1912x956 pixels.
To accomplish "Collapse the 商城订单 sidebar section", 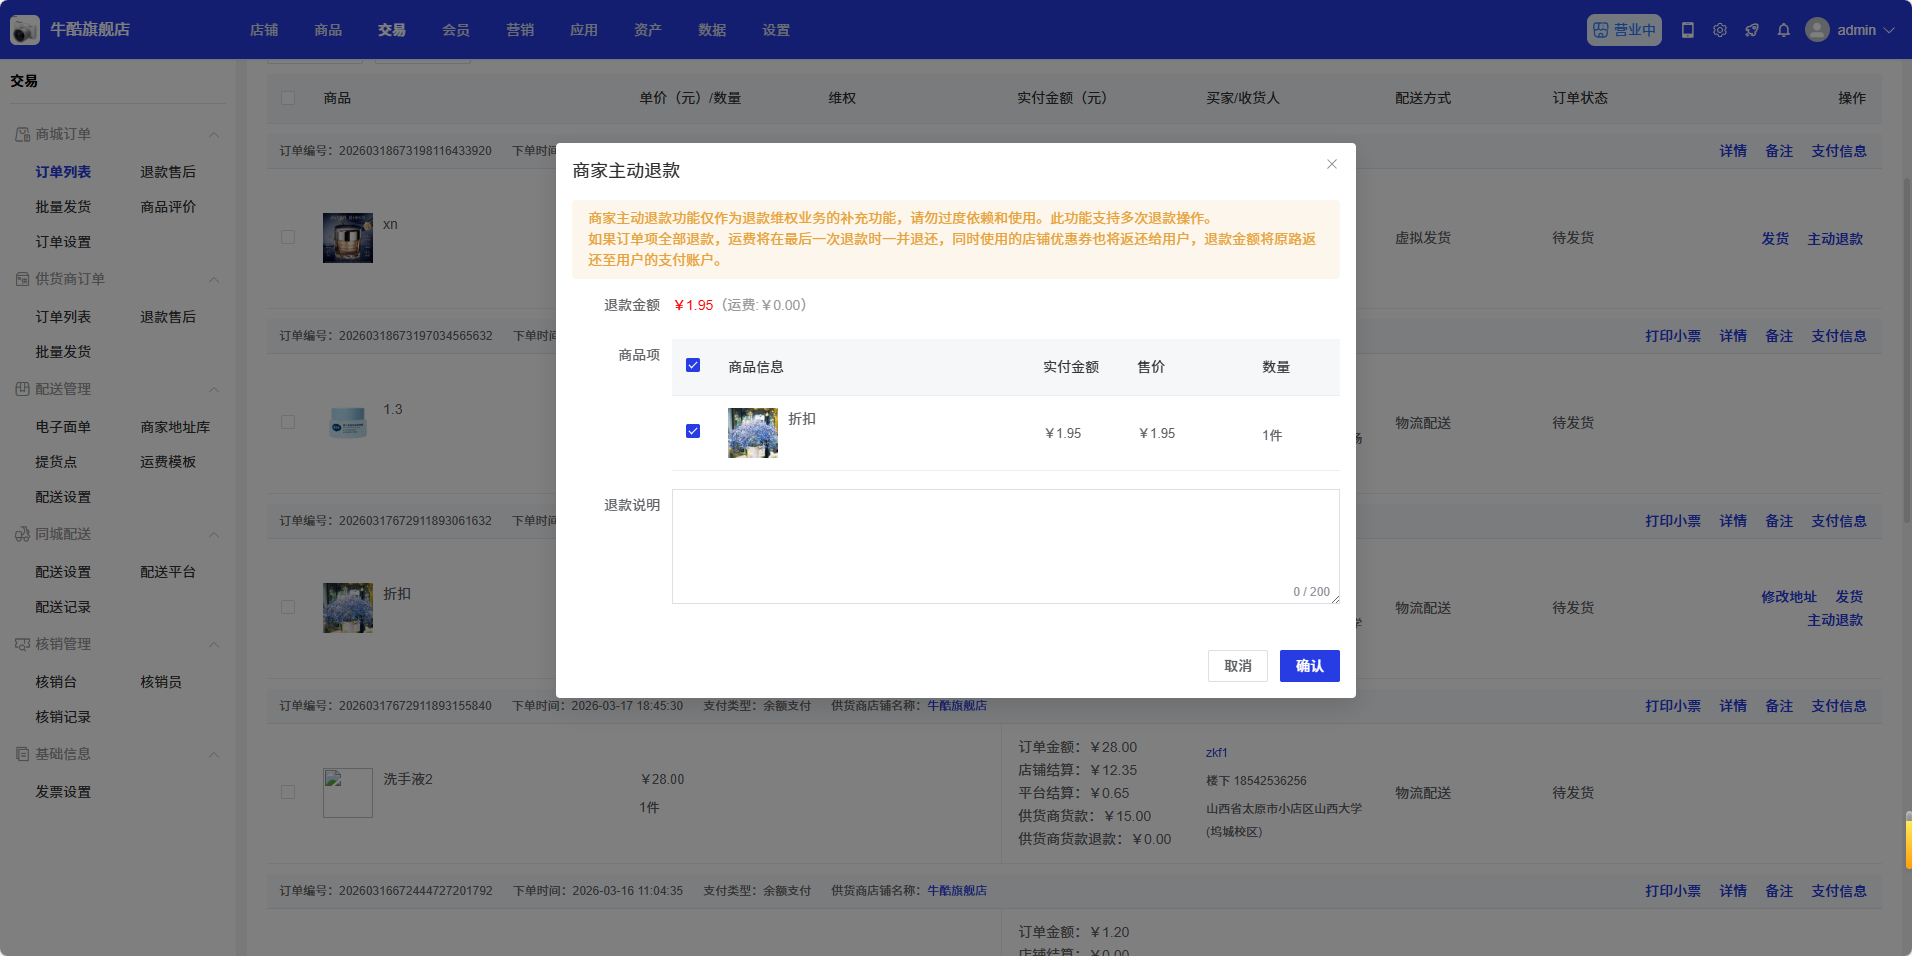I will [213, 135].
